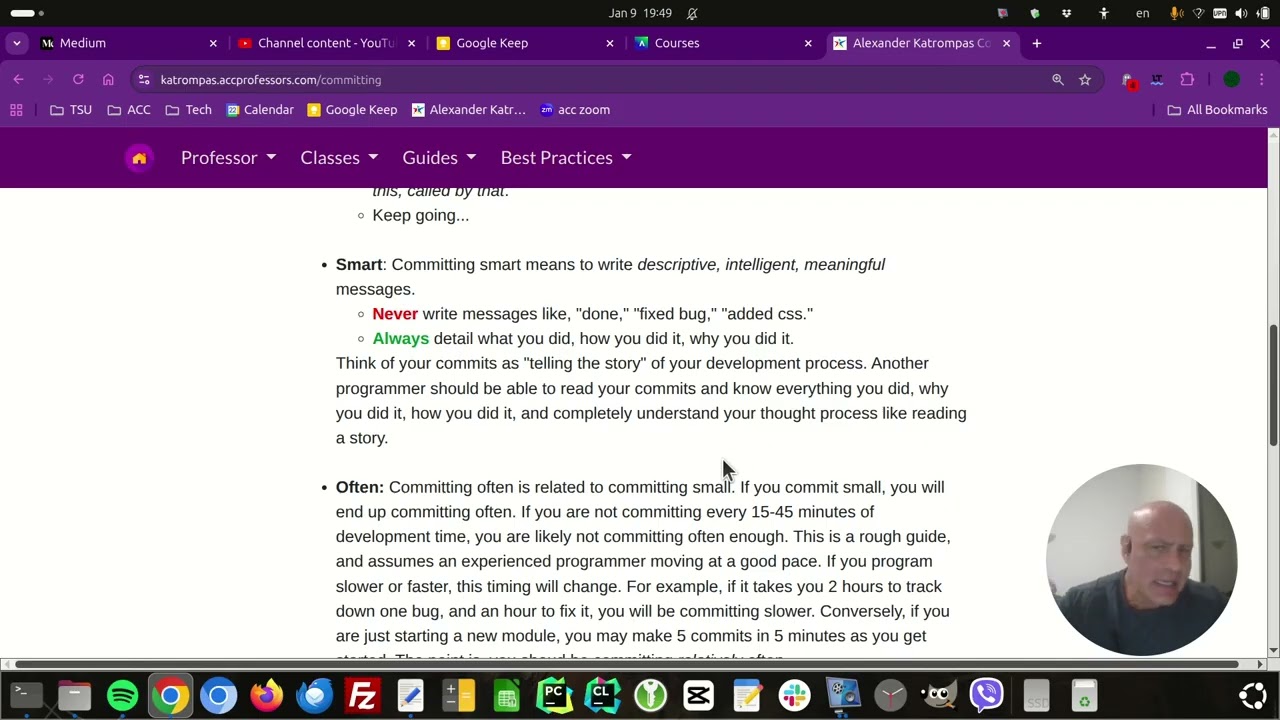Open the Terminal from the dock
Viewport: 1280px width, 720px height.
[x=27, y=694]
